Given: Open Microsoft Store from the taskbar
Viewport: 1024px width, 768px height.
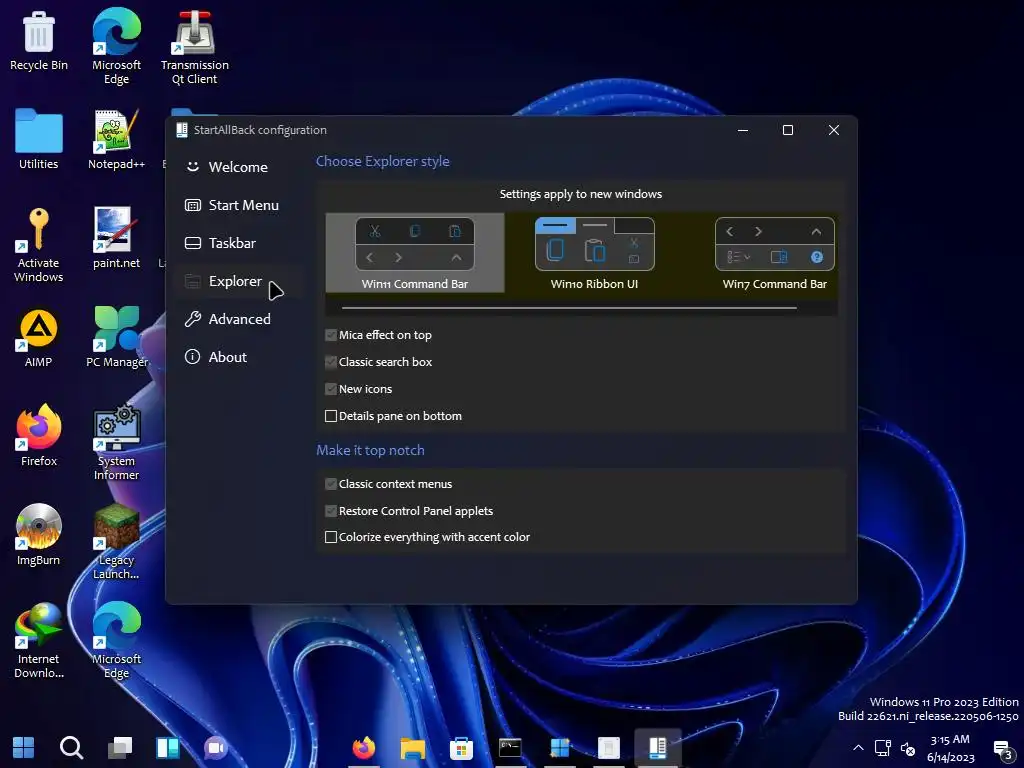Looking at the screenshot, I should tap(461, 748).
